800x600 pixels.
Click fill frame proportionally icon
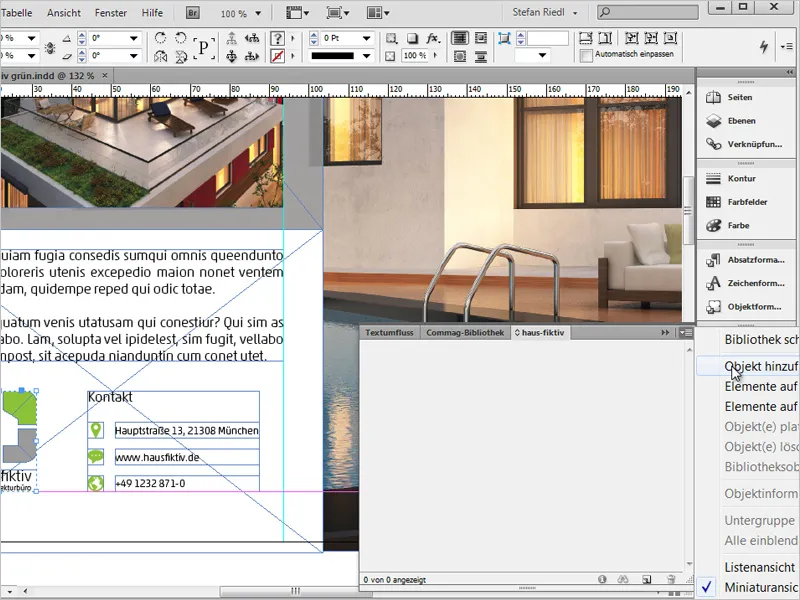585,38
